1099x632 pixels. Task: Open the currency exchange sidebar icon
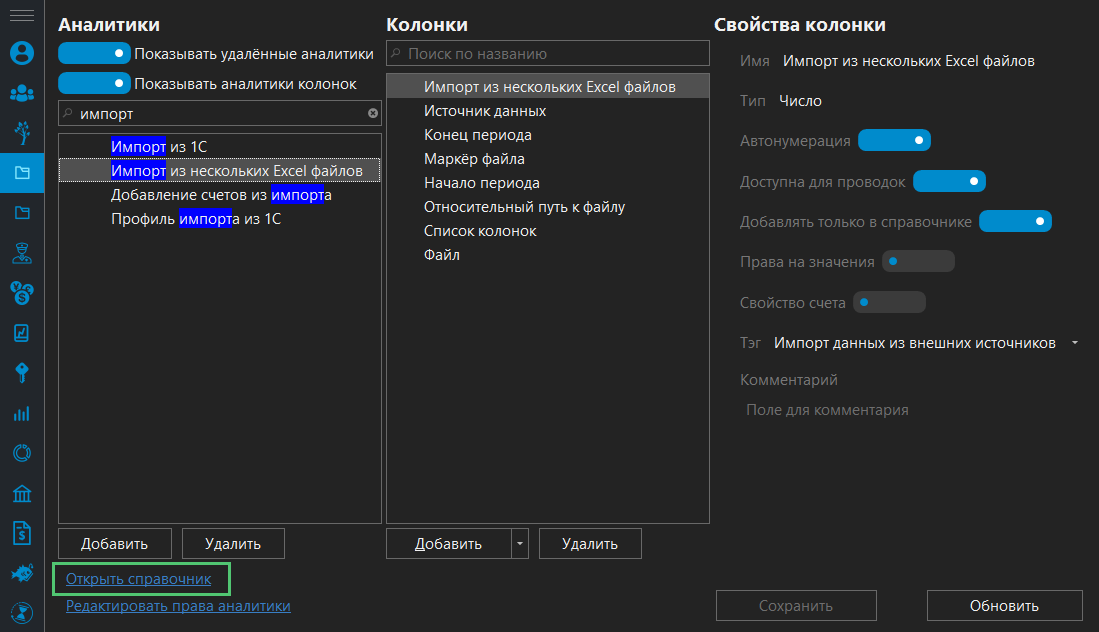21,292
